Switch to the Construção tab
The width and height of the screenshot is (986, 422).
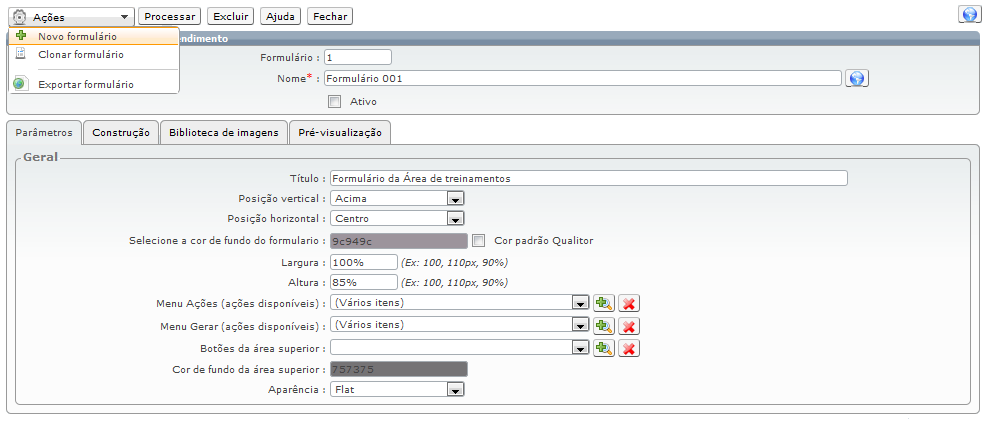tap(121, 133)
